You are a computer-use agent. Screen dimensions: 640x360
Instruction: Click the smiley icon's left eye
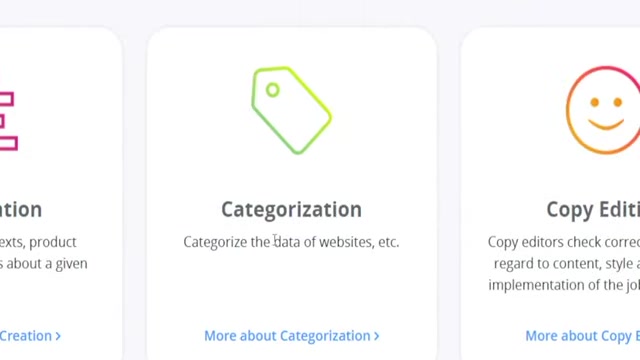(595, 102)
